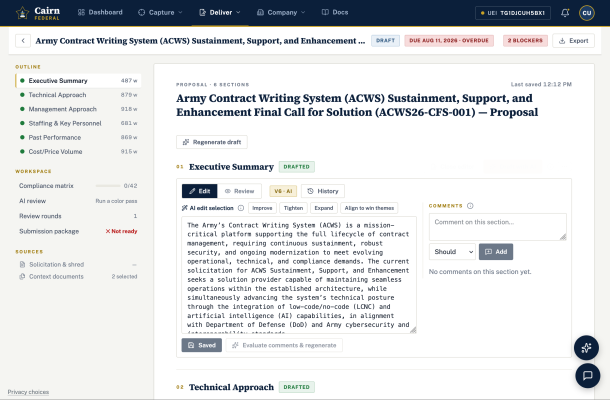
Task: Open the chat bubble button
Action: click(587, 375)
